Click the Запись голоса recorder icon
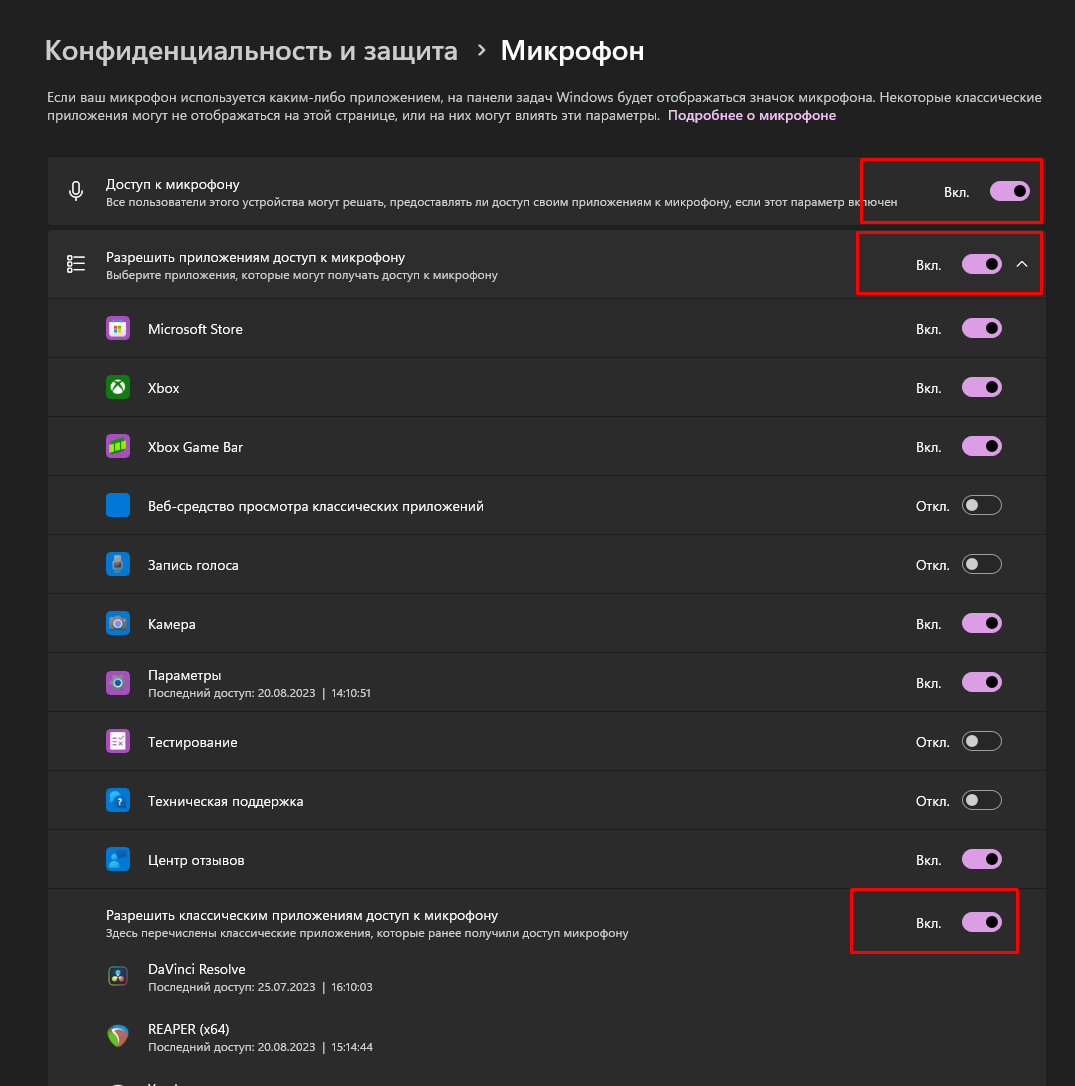 [x=118, y=564]
